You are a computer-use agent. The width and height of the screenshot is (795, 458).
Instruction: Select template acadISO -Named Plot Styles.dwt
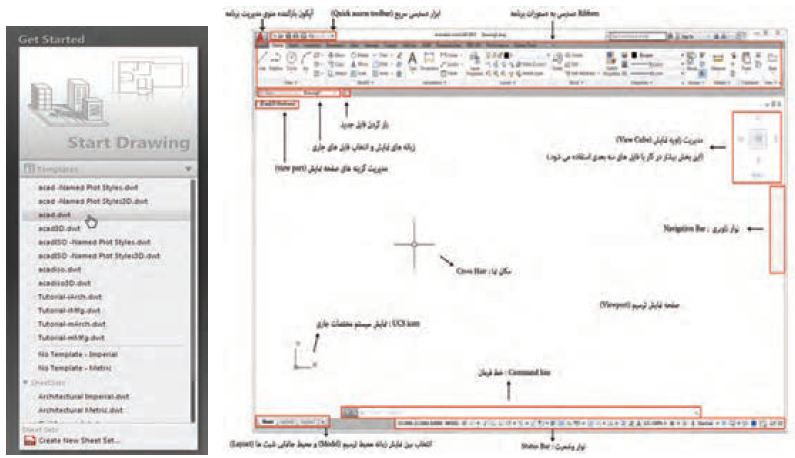tap(94, 242)
